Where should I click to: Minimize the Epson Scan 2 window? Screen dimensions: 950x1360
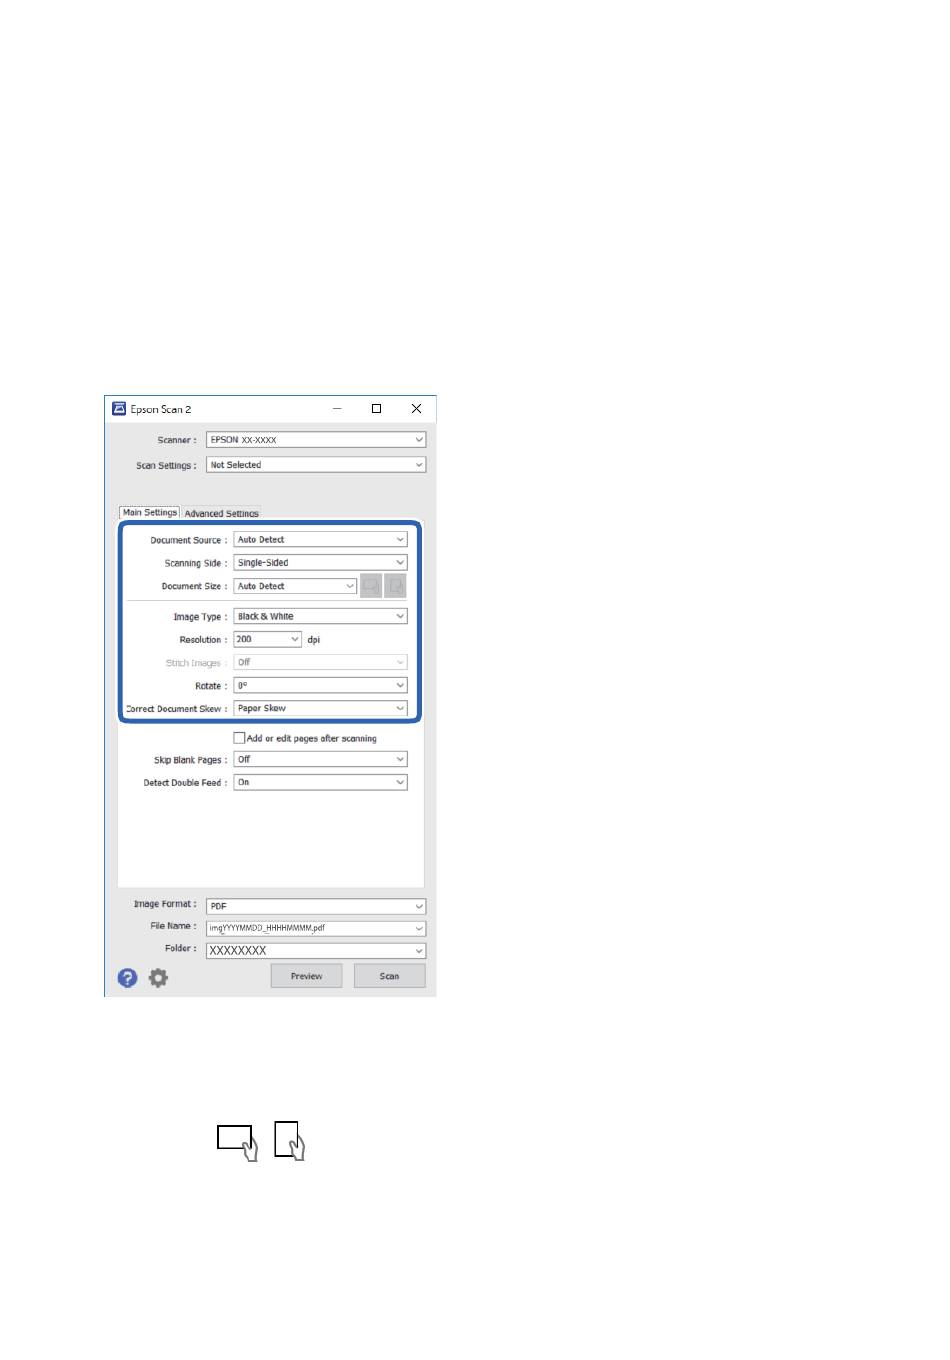tap(337, 409)
